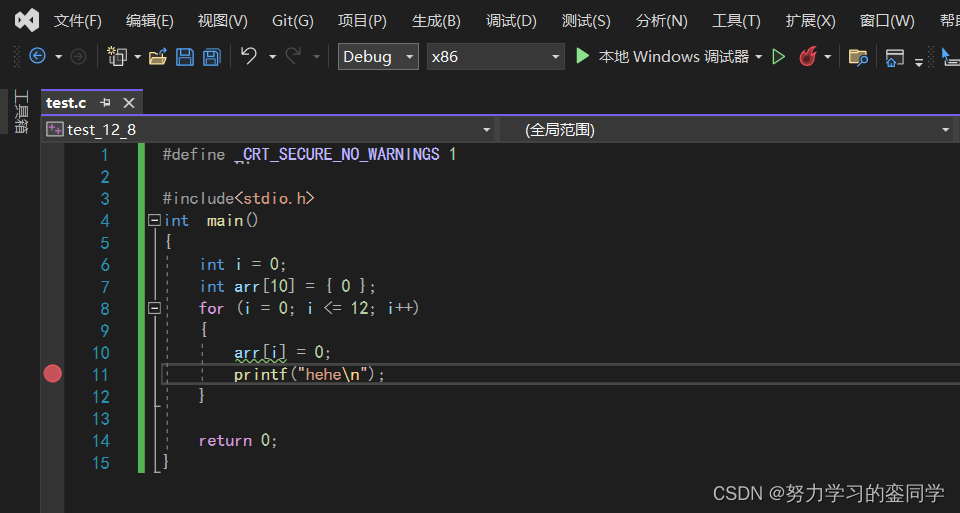Open the undo history dropdown arrow

(x=272, y=57)
